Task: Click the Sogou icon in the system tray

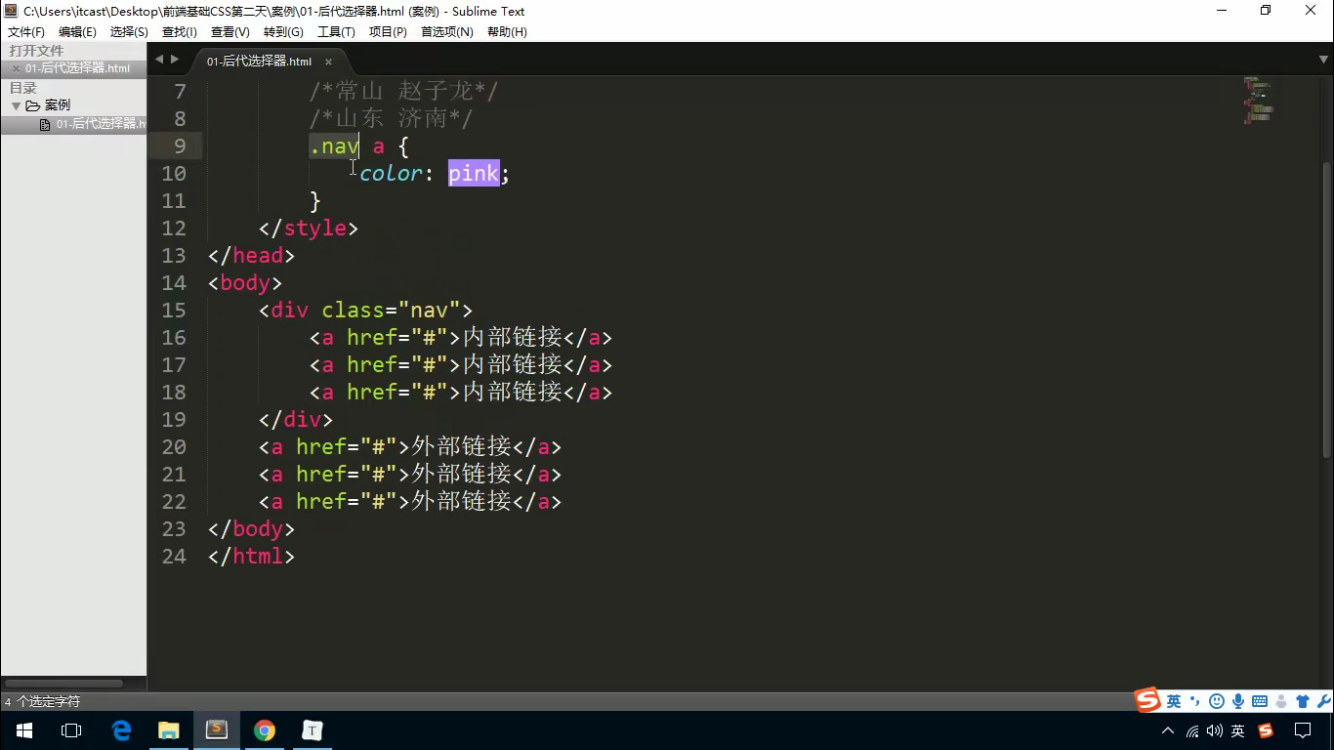Action: (x=1265, y=731)
